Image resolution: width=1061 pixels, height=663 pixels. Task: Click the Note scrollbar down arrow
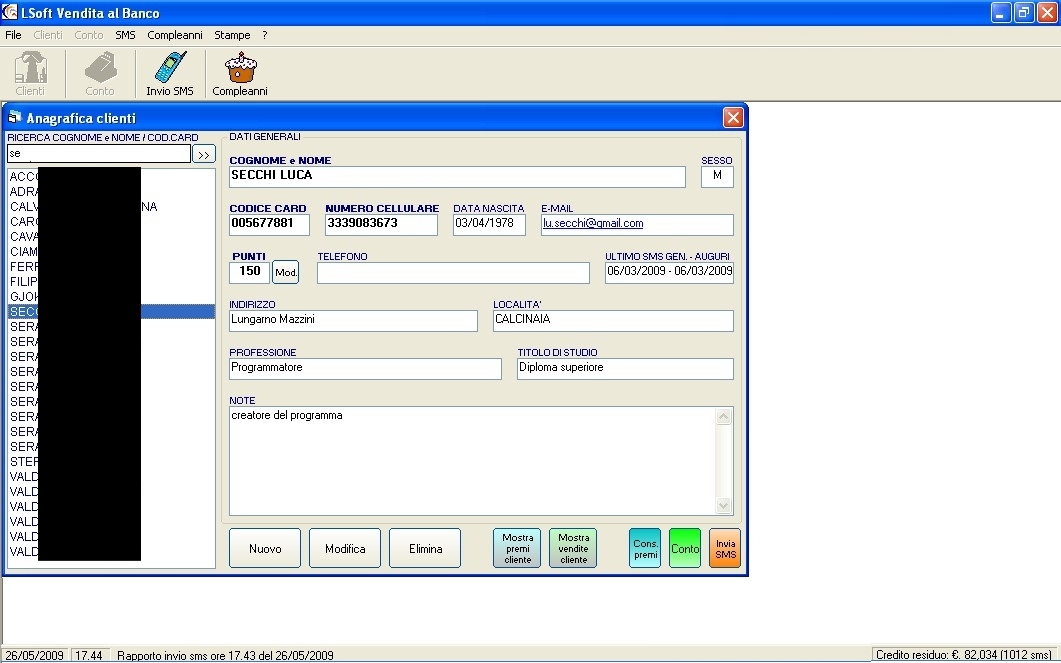click(x=723, y=505)
